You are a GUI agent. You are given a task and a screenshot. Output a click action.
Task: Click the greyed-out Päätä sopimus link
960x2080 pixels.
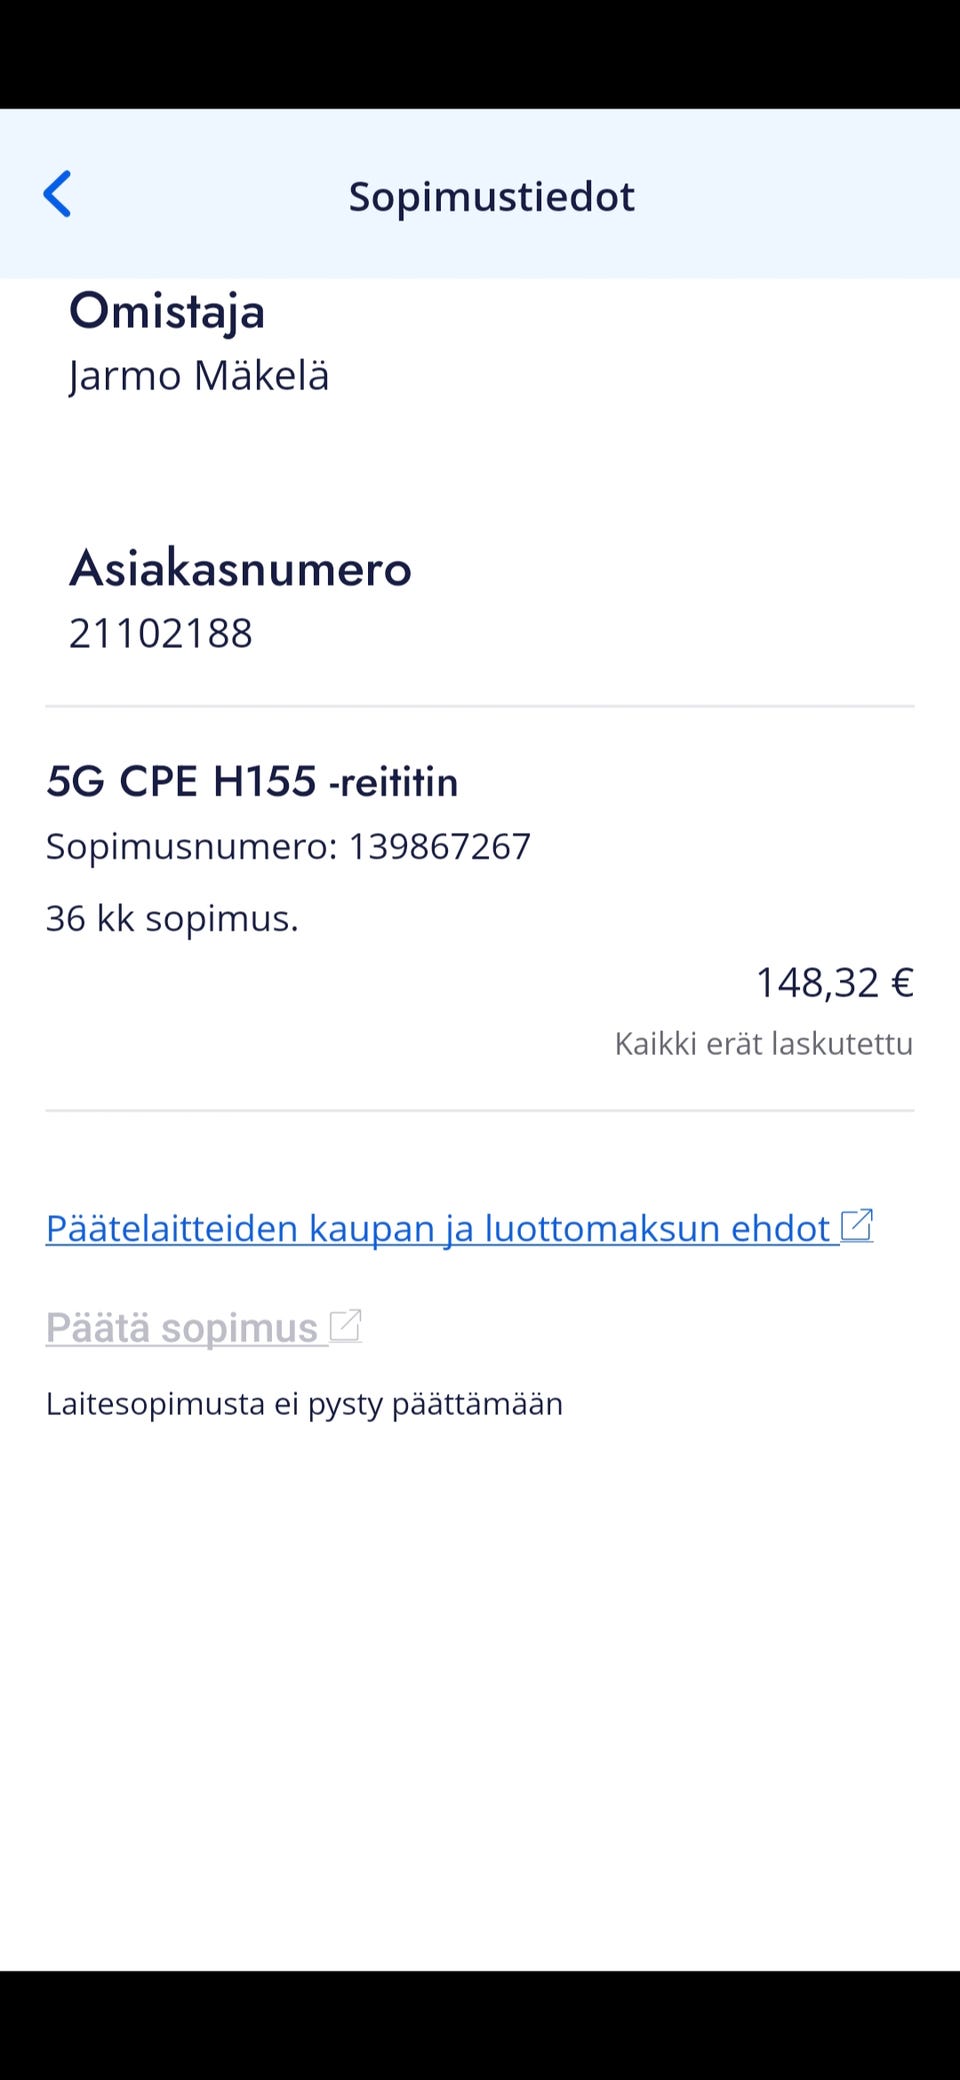[x=182, y=1328]
